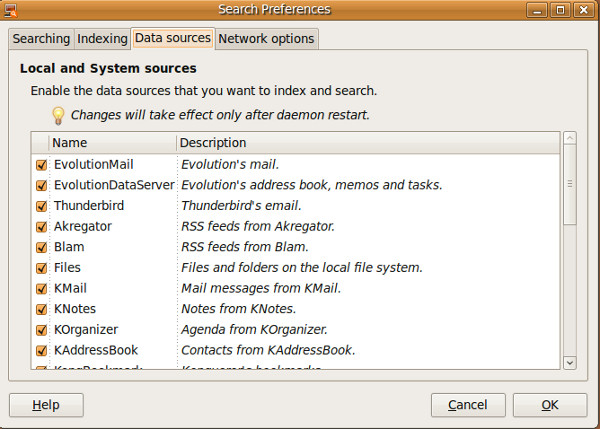Screen dimensions: 600x429
Task: Click the scrollbar up arrow
Action: click(570, 138)
